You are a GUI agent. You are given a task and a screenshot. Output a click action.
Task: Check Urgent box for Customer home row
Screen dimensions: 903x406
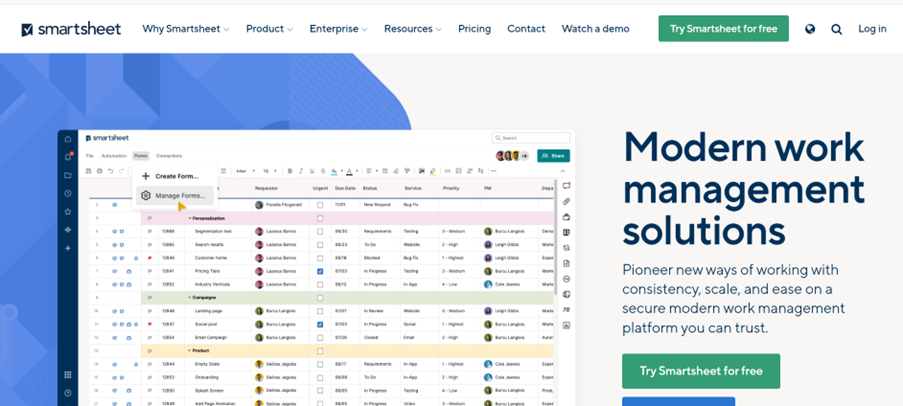click(320, 258)
